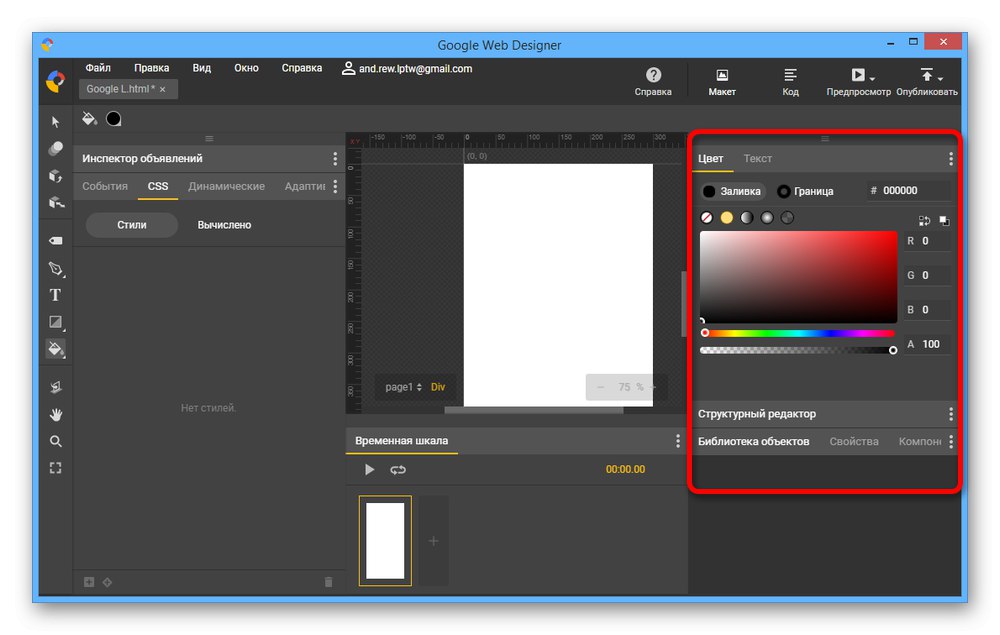1000x635 pixels.
Task: Select the Selection arrow tool
Action: [55, 122]
